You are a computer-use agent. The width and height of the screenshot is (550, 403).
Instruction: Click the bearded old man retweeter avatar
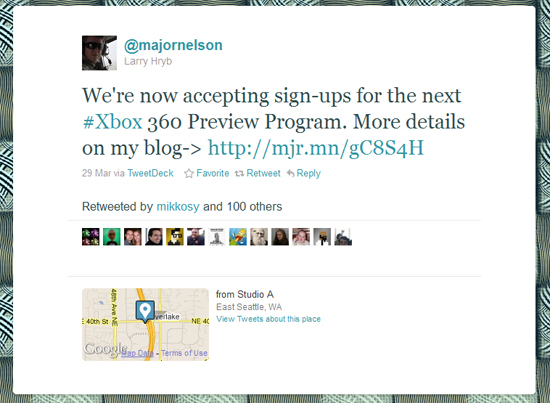(259, 236)
